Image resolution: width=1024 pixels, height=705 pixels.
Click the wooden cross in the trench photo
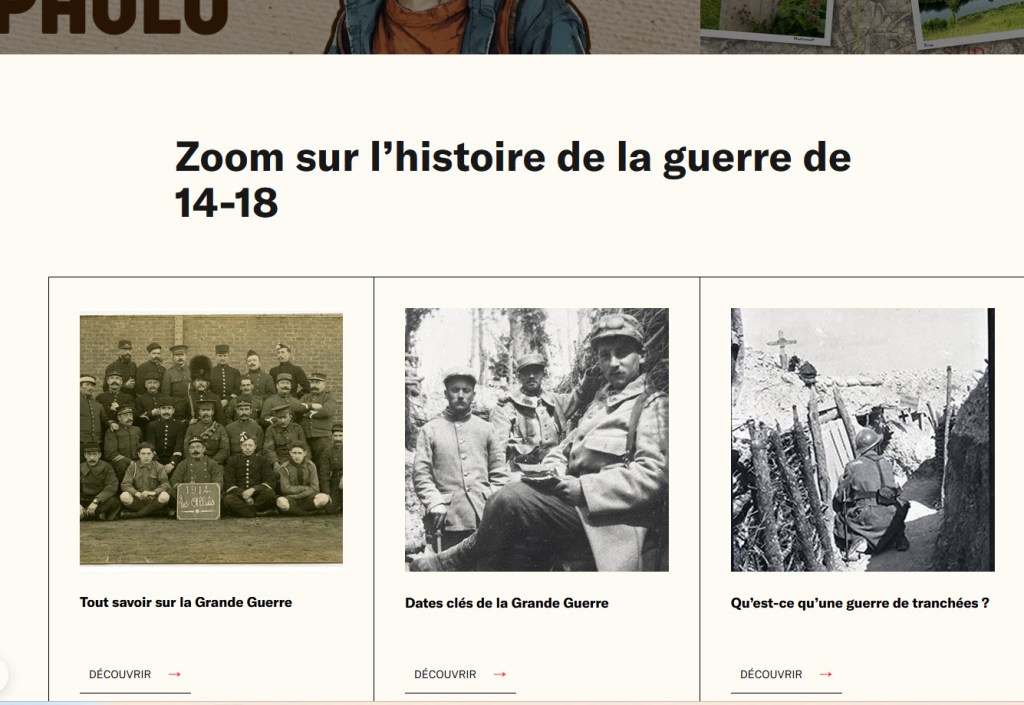(782, 348)
